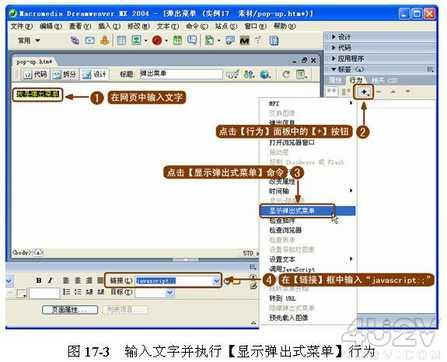447x362 pixels.
Task: Click the red Flash media icon
Action: [x=157, y=41]
